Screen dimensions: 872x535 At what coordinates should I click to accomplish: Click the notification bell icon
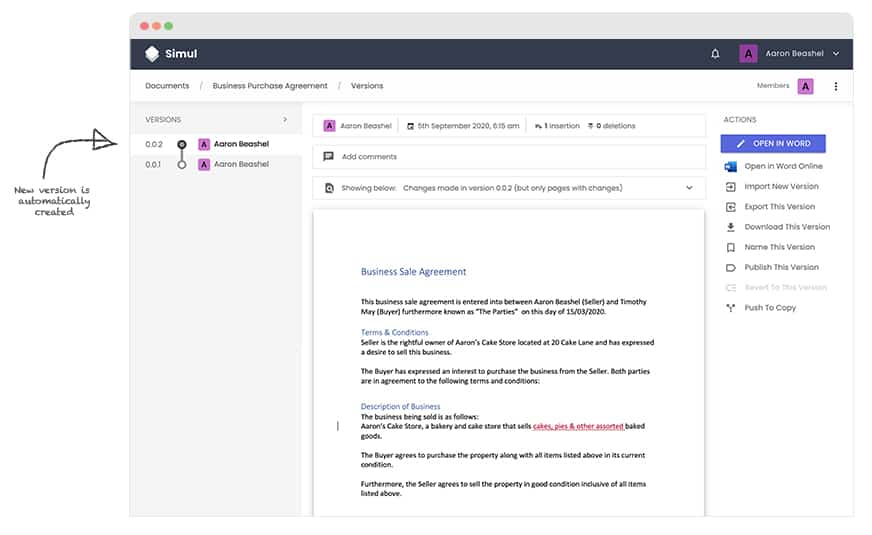tap(715, 54)
